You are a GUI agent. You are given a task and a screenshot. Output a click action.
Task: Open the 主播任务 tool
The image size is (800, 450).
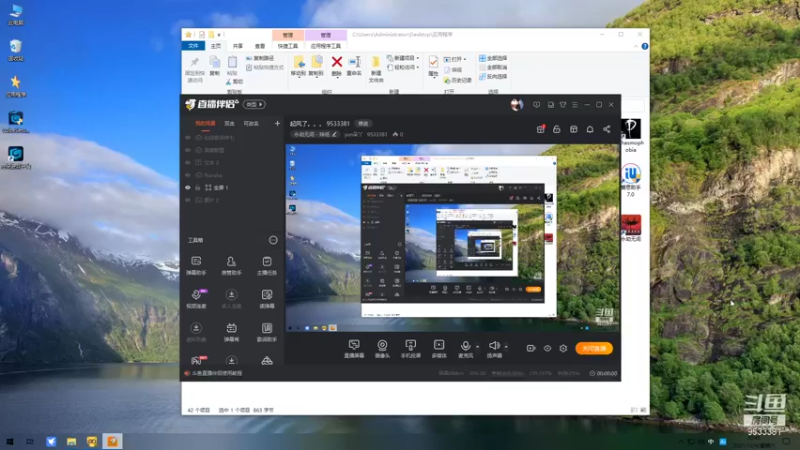(x=267, y=266)
